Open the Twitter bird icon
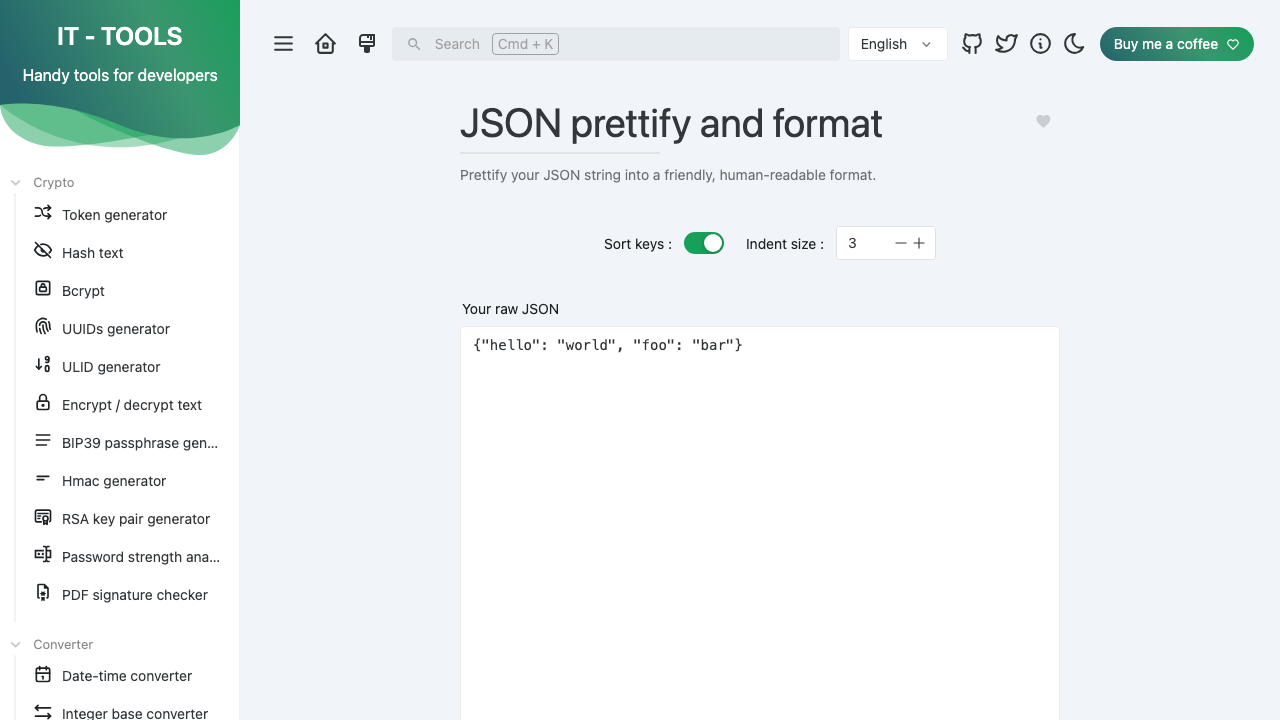The width and height of the screenshot is (1280, 720). click(x=1006, y=44)
